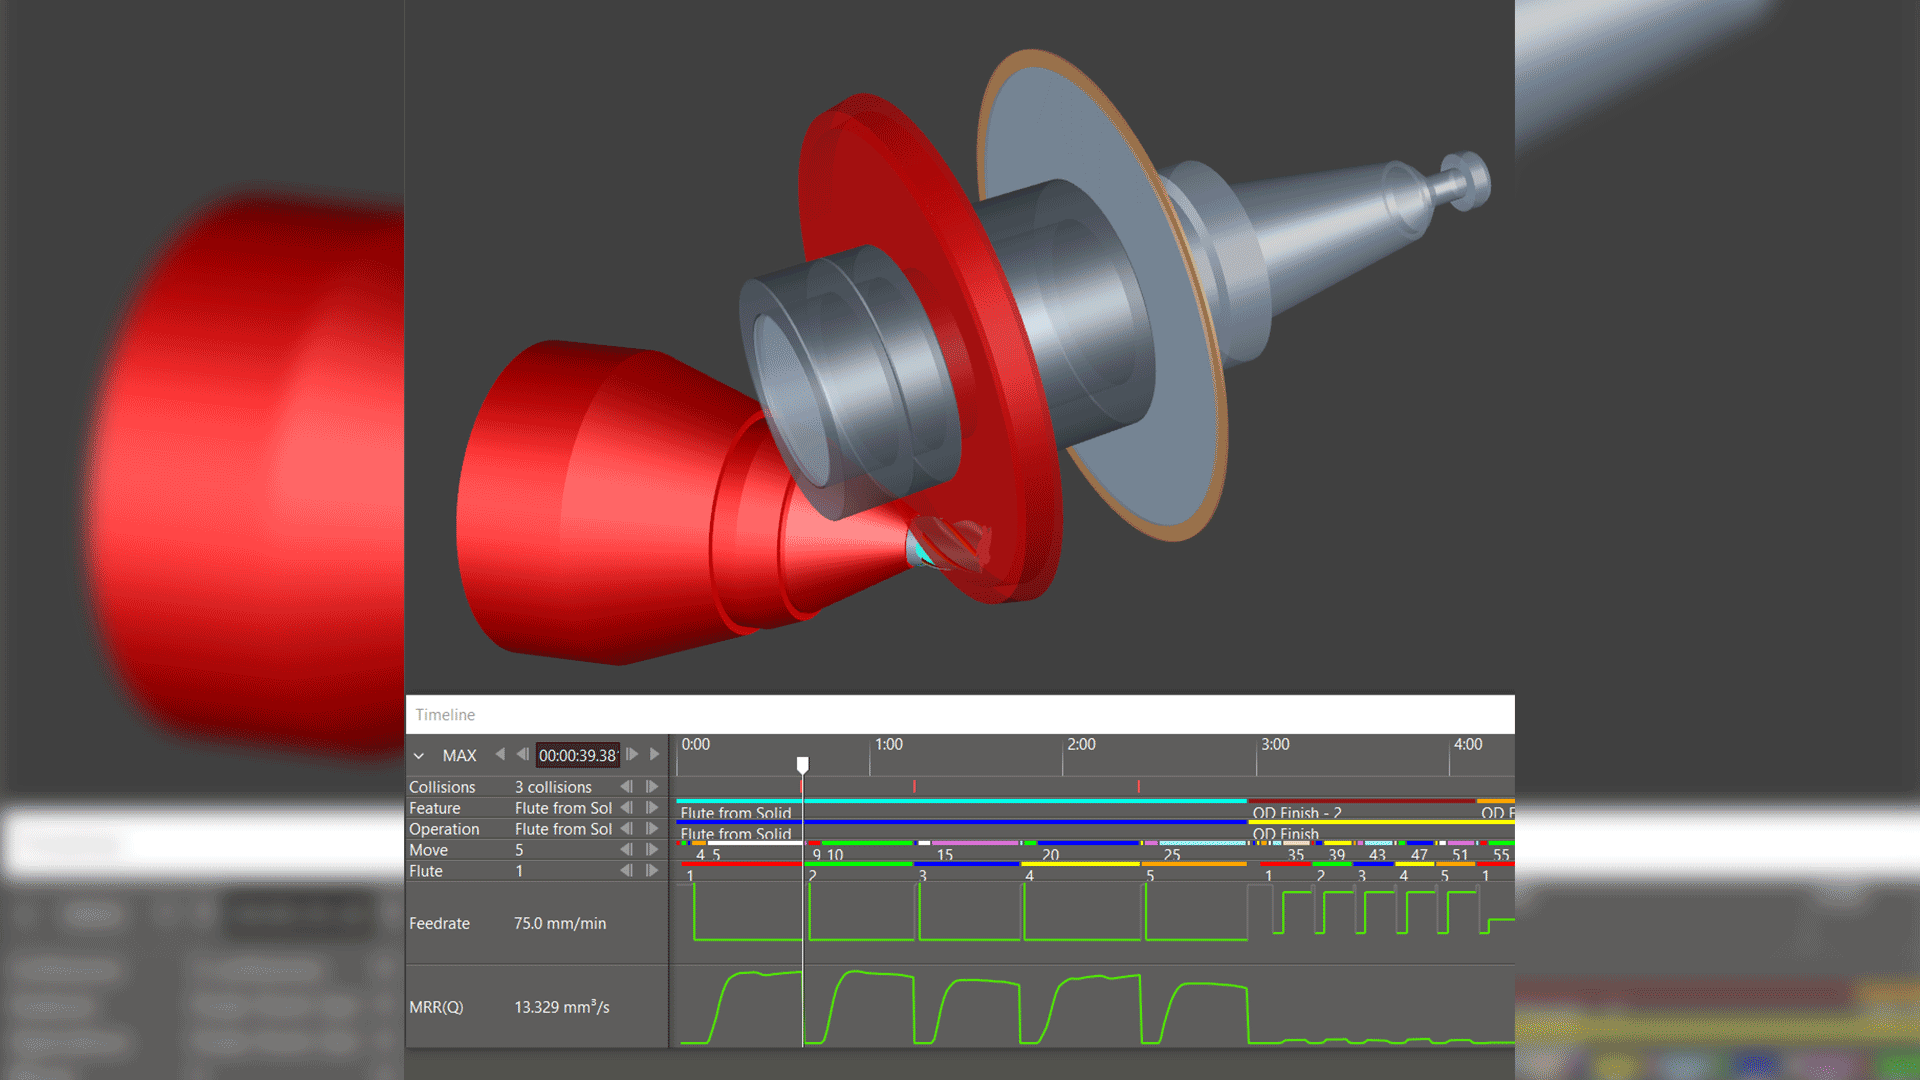Go to previous Move
Viewport: 1920px width, 1080px height.
[x=627, y=850]
